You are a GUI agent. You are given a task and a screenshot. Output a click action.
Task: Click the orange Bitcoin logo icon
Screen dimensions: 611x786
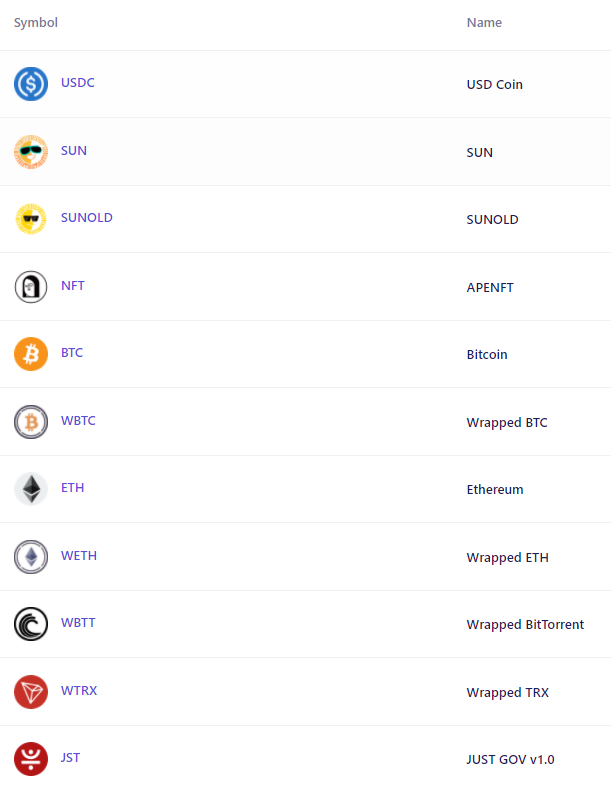click(31, 354)
